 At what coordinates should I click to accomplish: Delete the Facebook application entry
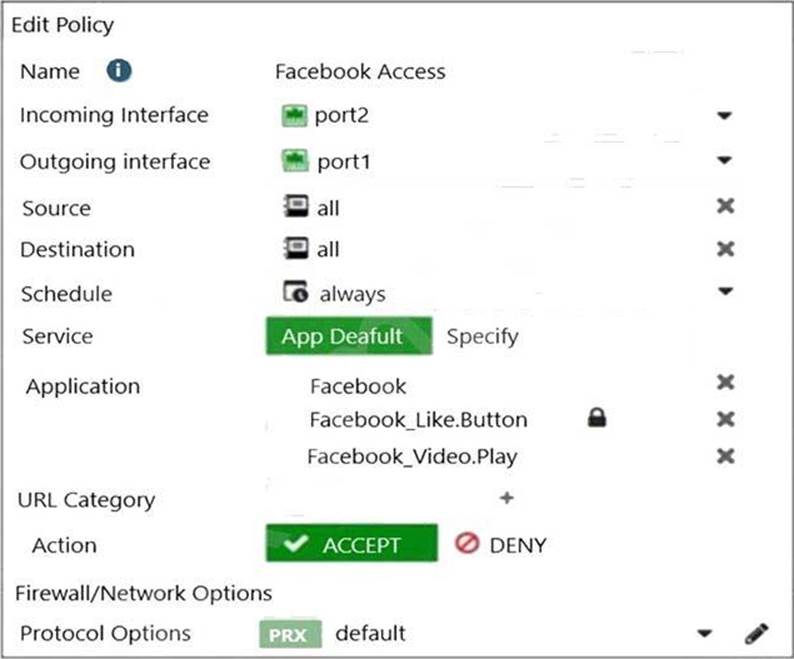(x=726, y=384)
